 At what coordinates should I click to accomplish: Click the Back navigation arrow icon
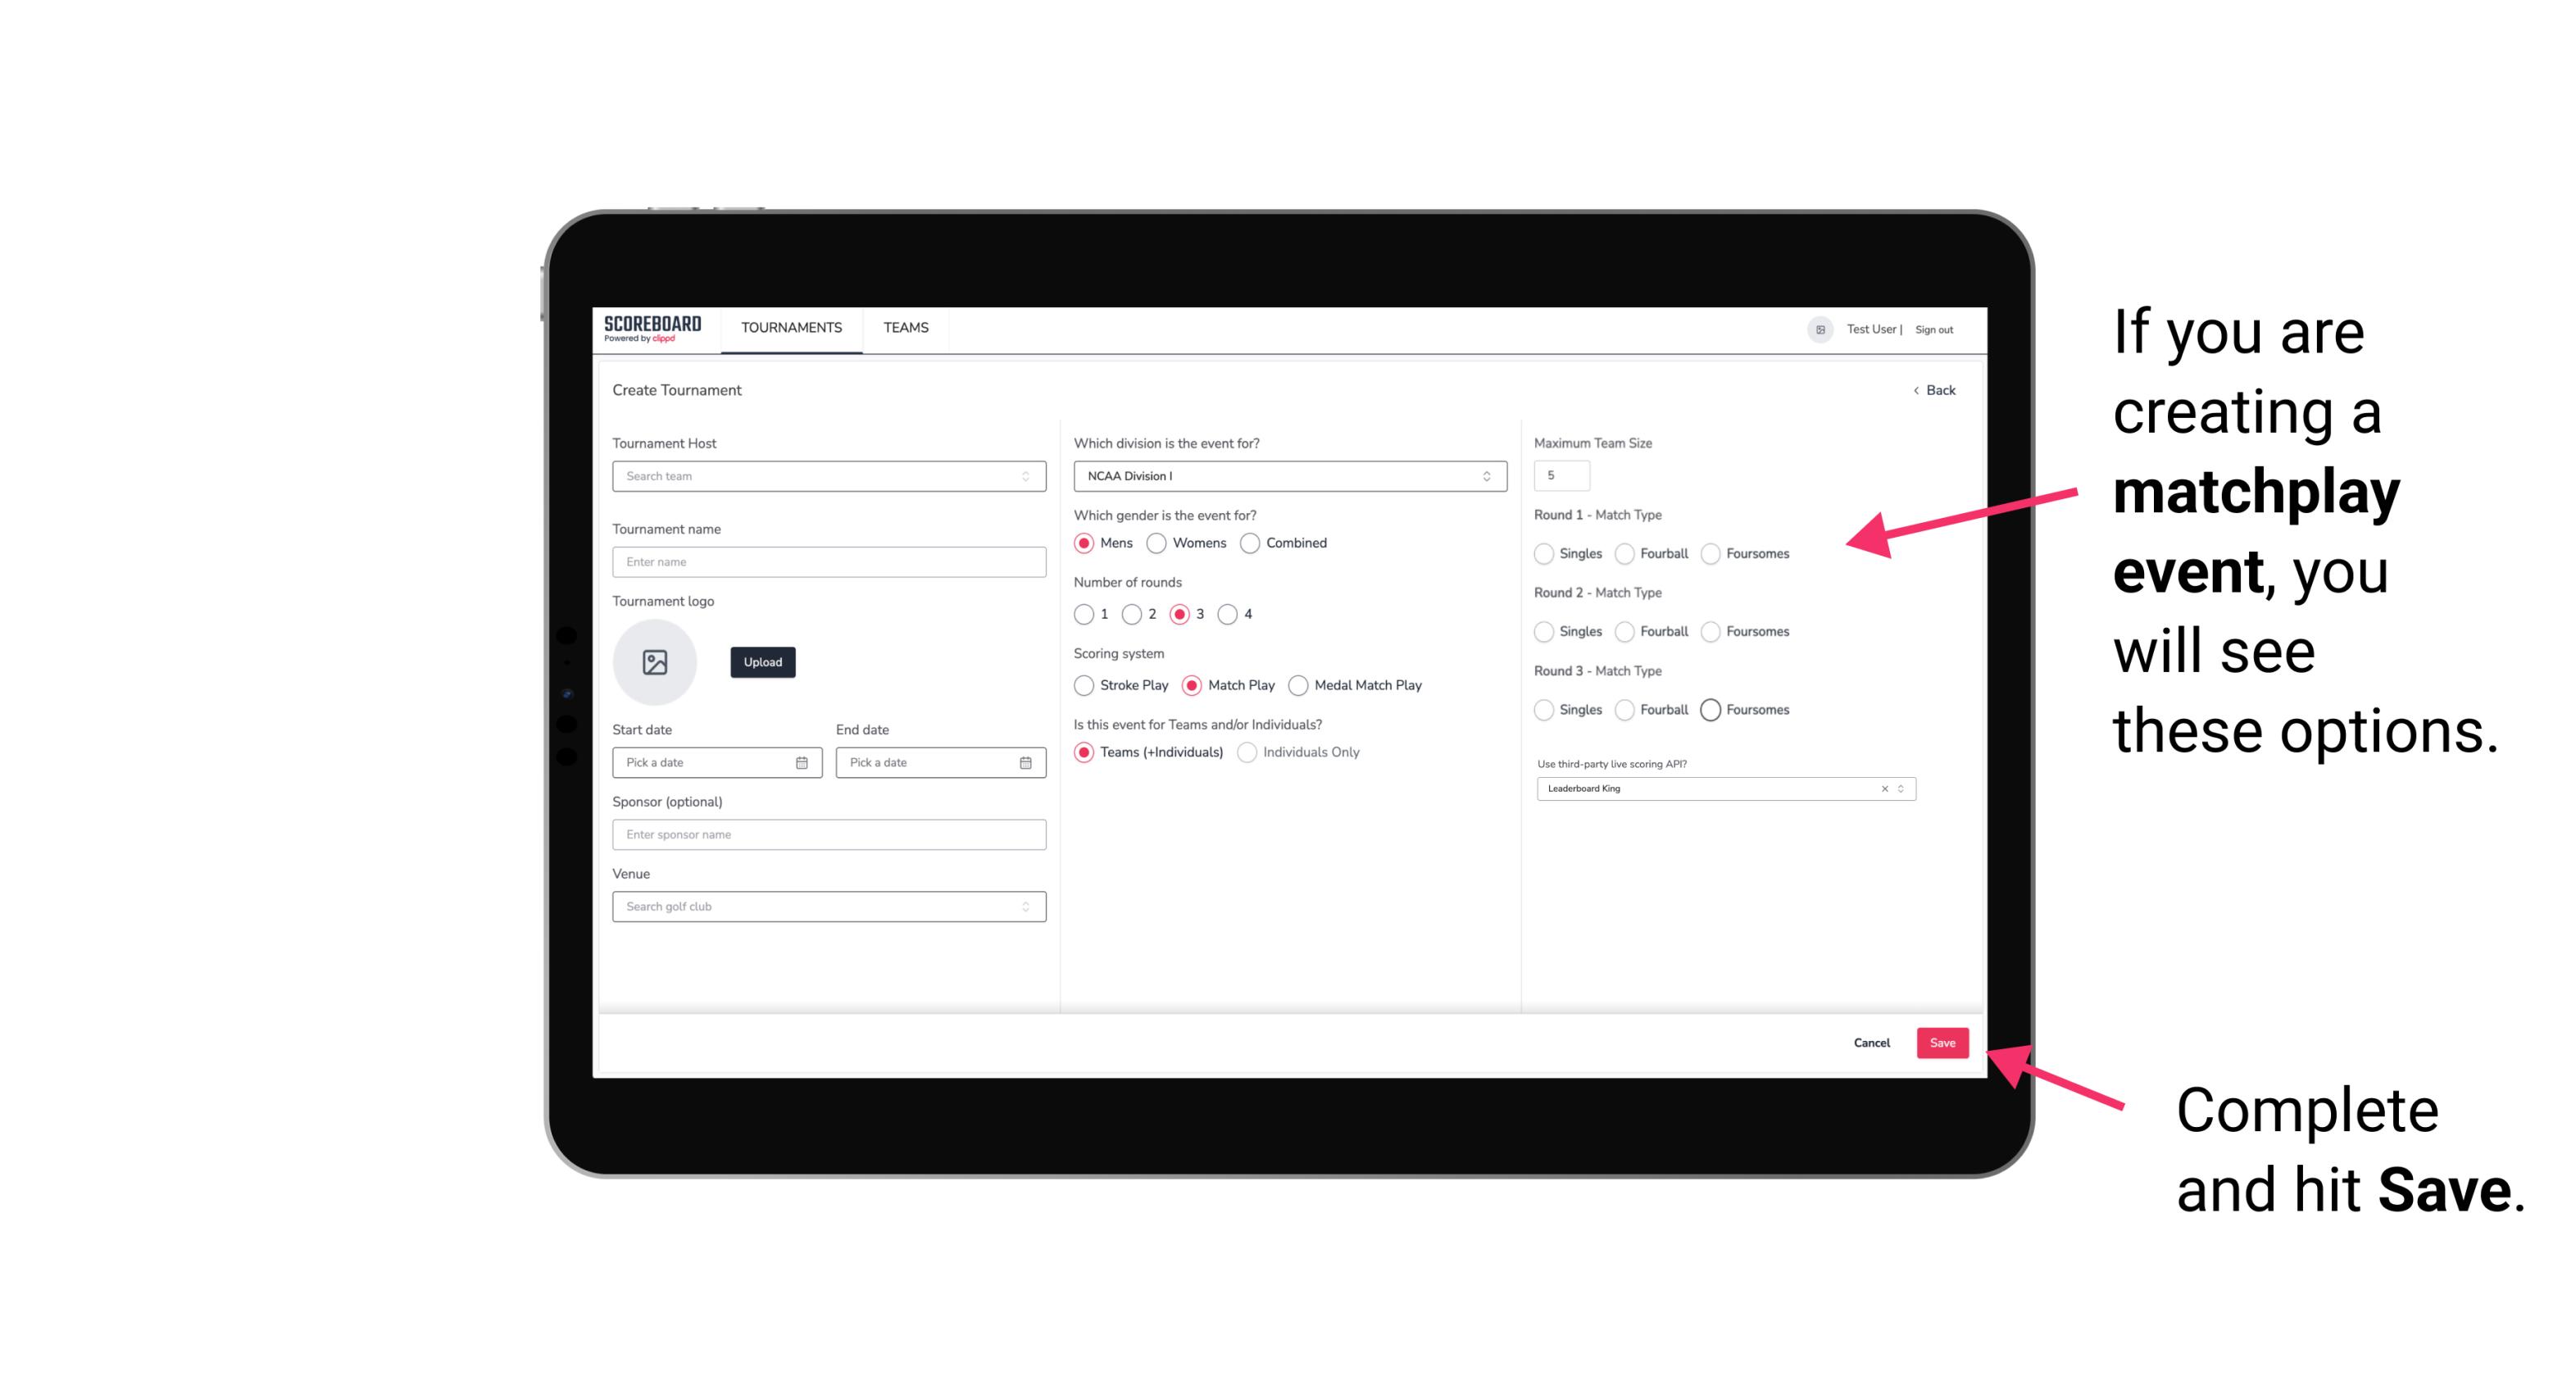(1914, 389)
